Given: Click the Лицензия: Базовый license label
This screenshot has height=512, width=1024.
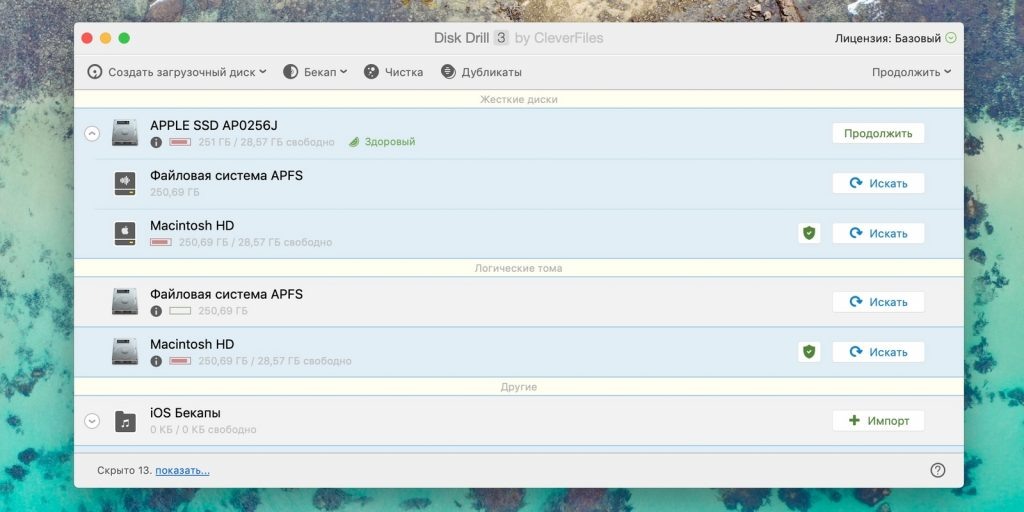Looking at the screenshot, I should [x=888, y=39].
